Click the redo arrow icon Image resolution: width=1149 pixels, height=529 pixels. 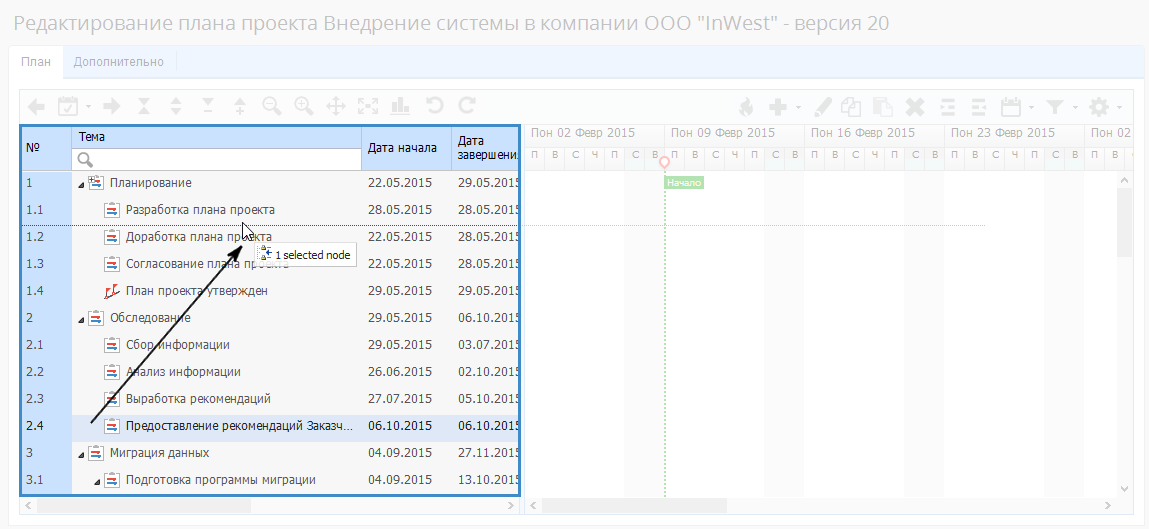[x=467, y=105]
